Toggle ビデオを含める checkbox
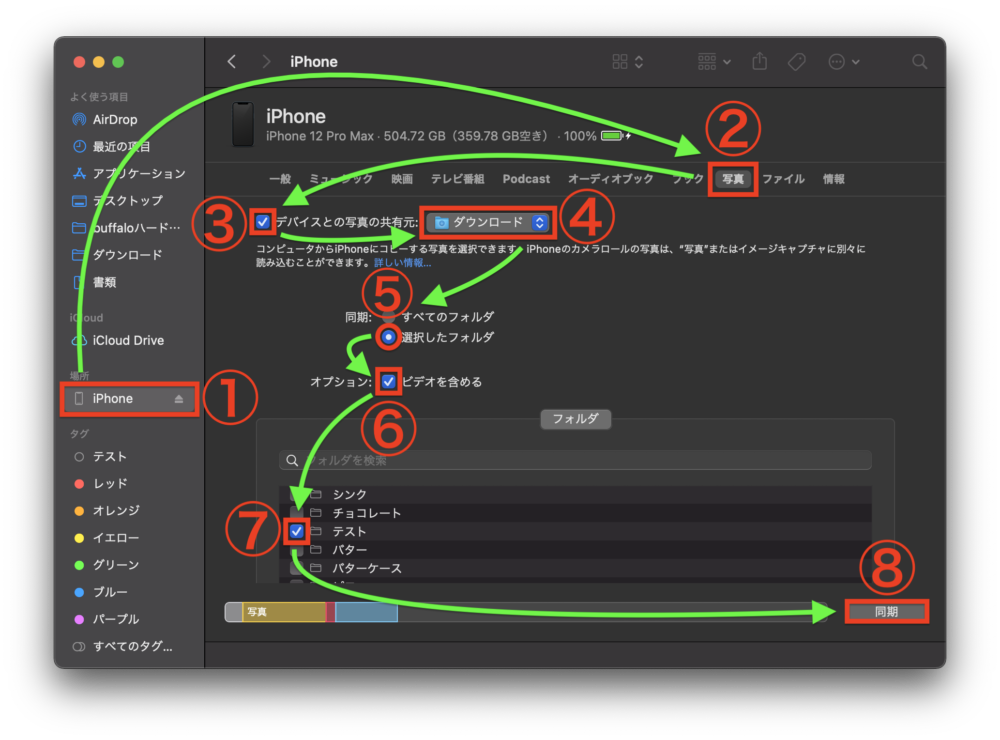 point(388,382)
